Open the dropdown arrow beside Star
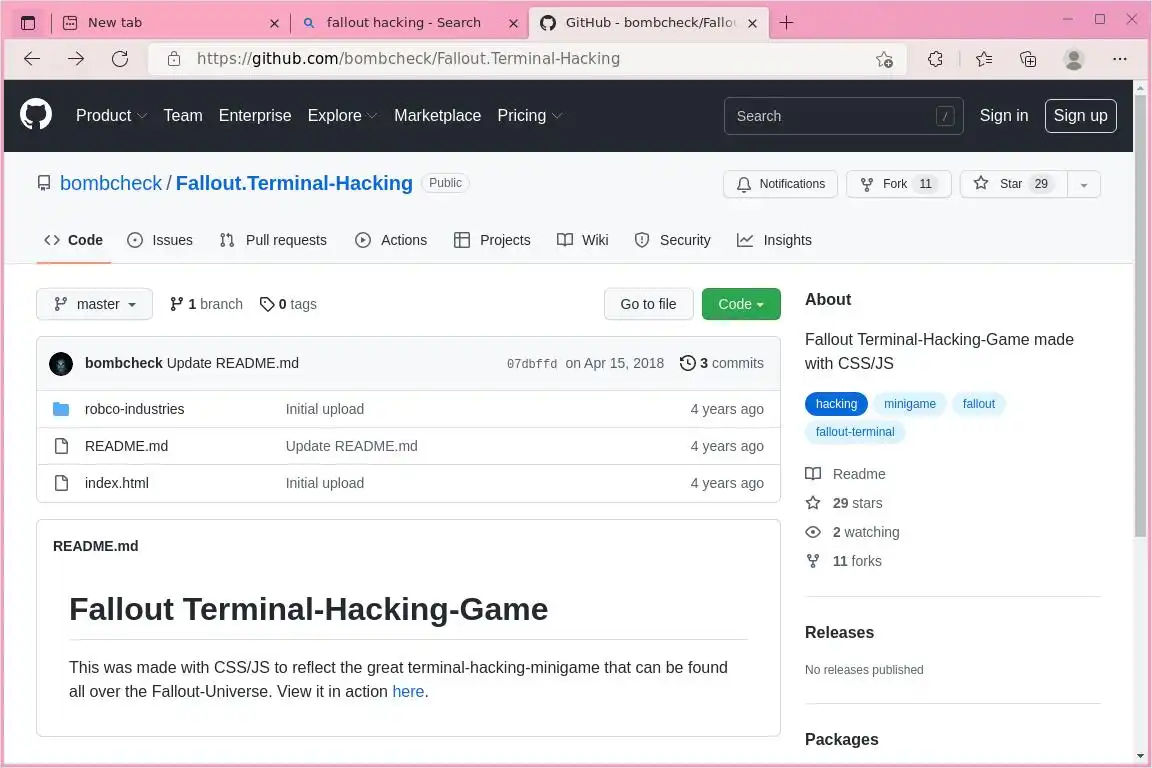Image resolution: width=1152 pixels, height=768 pixels. (x=1084, y=184)
